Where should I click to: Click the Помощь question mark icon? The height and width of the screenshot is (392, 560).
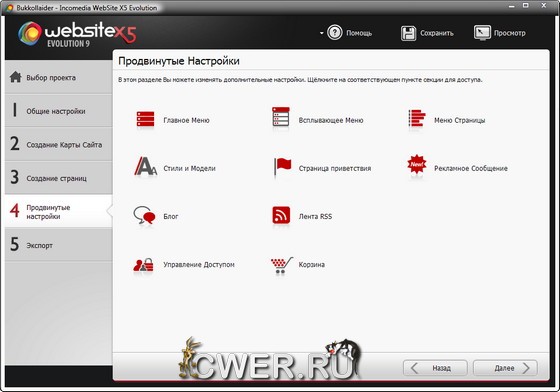(x=335, y=33)
